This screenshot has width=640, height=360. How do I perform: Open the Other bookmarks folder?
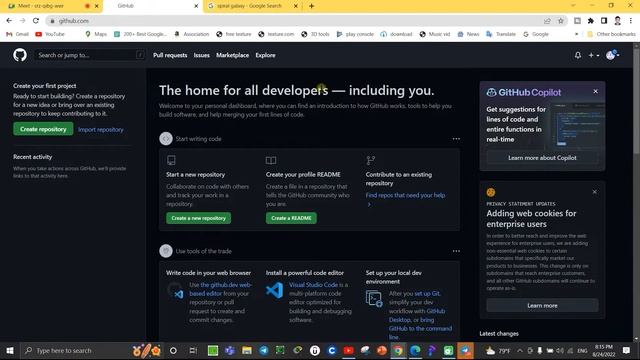(611, 34)
